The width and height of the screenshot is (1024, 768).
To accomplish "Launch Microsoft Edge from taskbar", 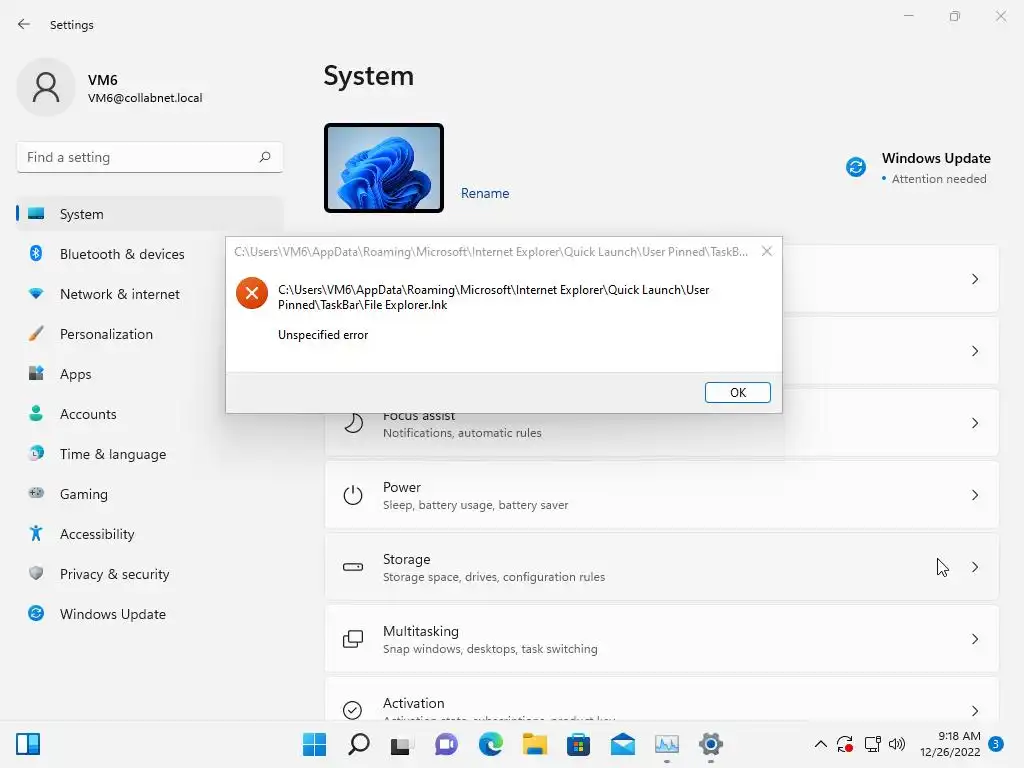I will coord(490,744).
